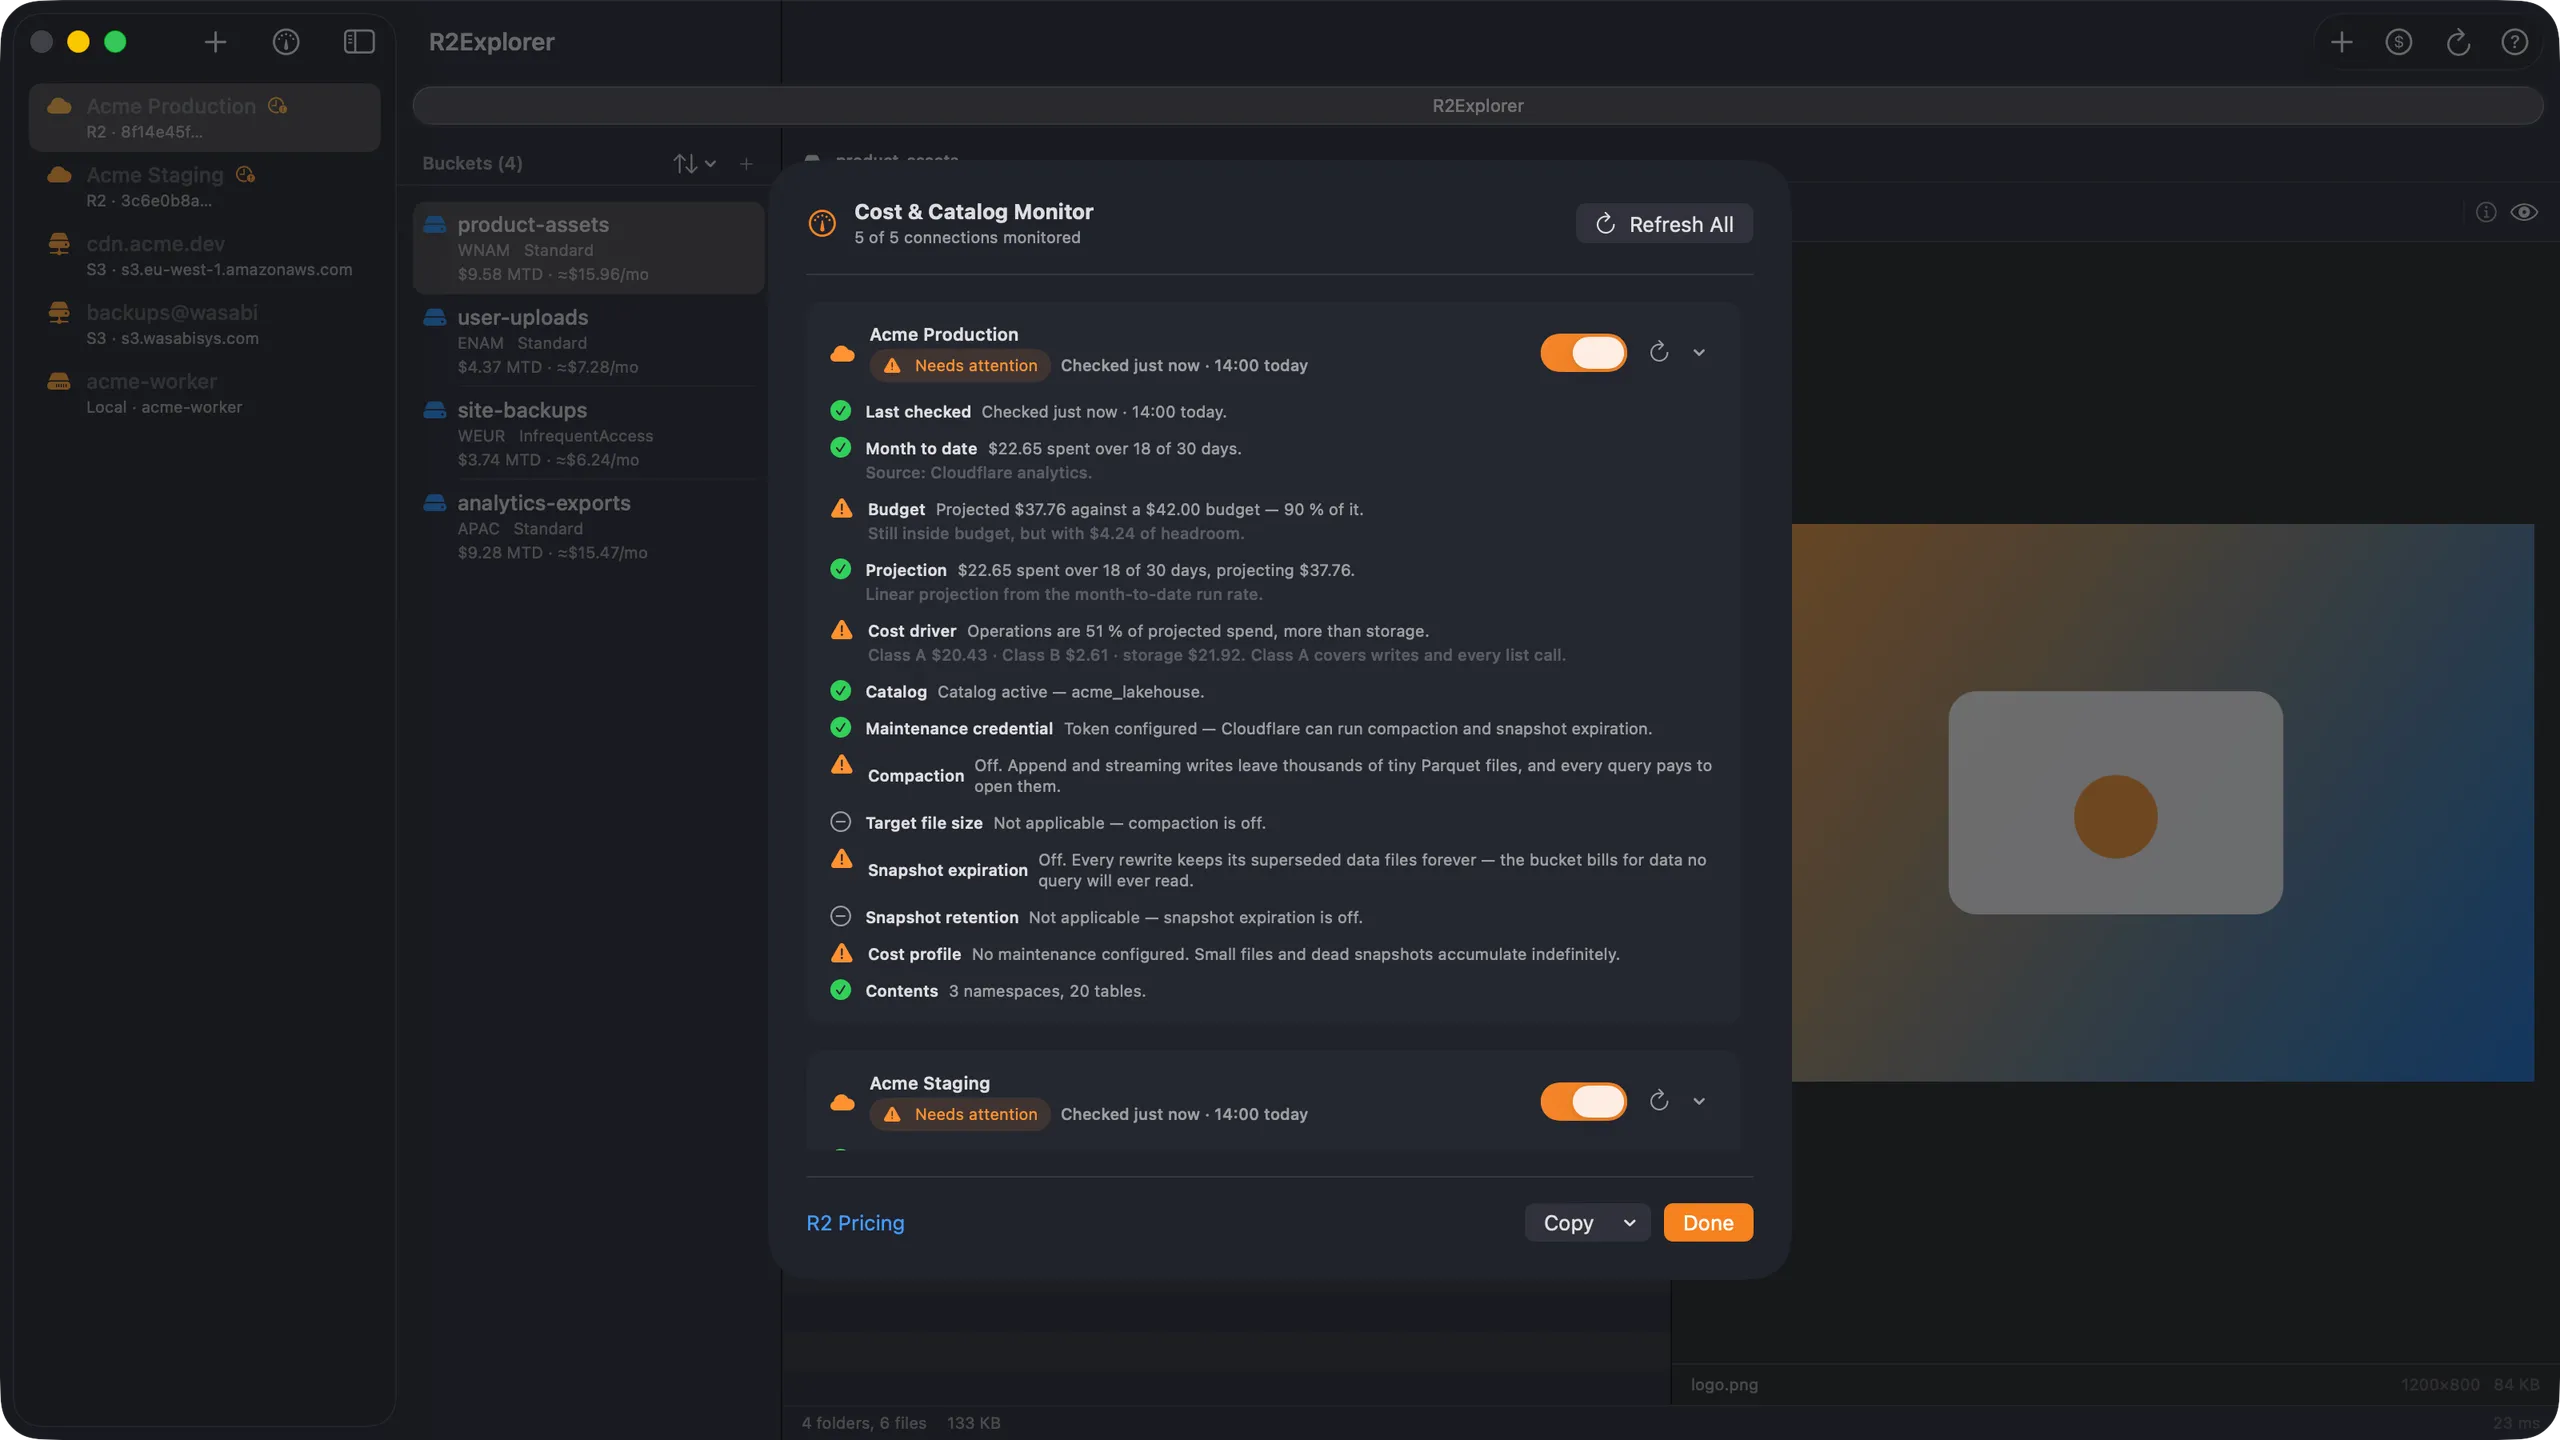The height and width of the screenshot is (1440, 2560).
Task: Click the Maintenance credential green check icon
Action: click(x=841, y=728)
